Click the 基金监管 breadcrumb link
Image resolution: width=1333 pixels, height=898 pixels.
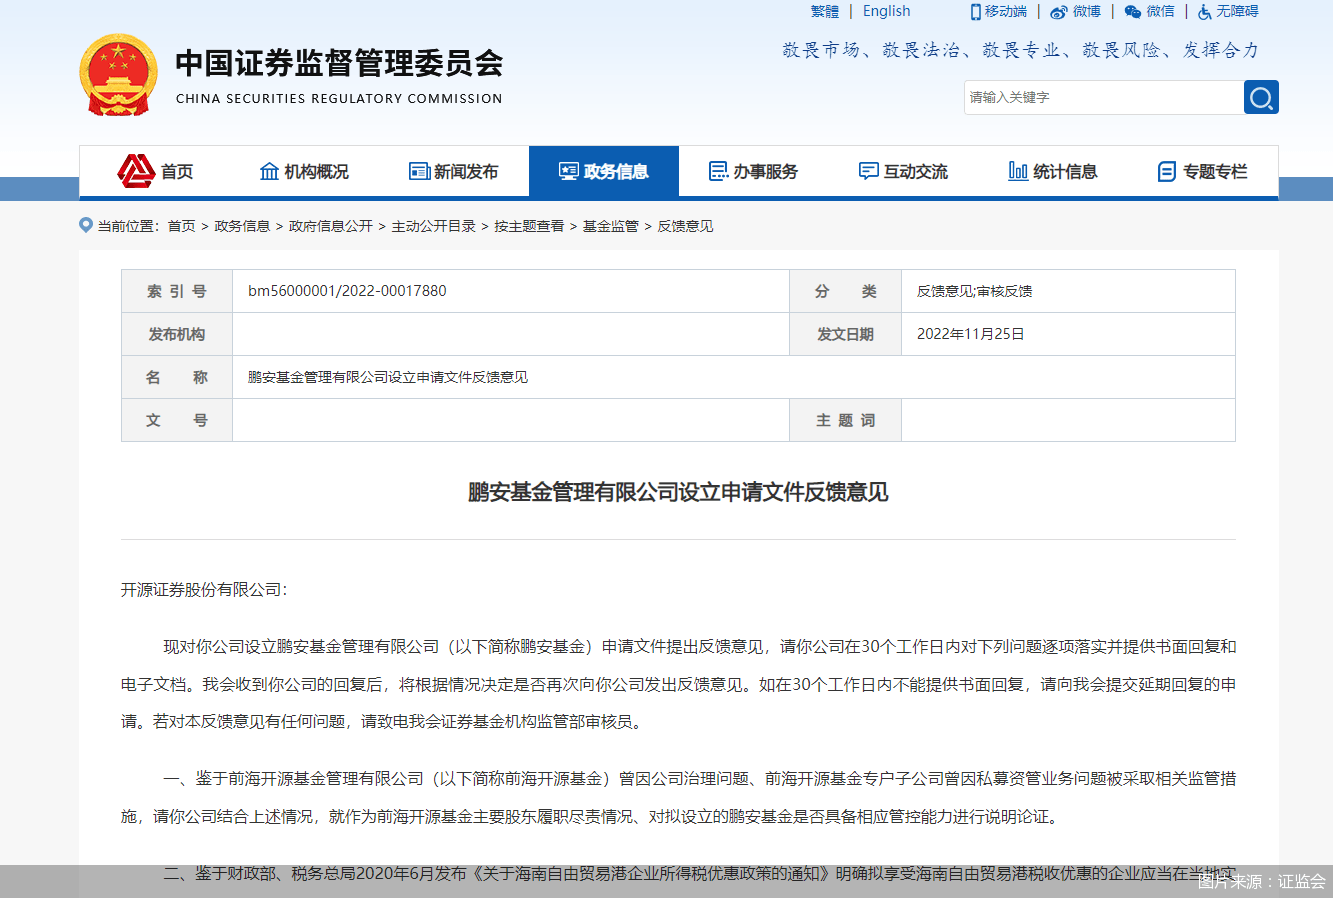coord(610,226)
